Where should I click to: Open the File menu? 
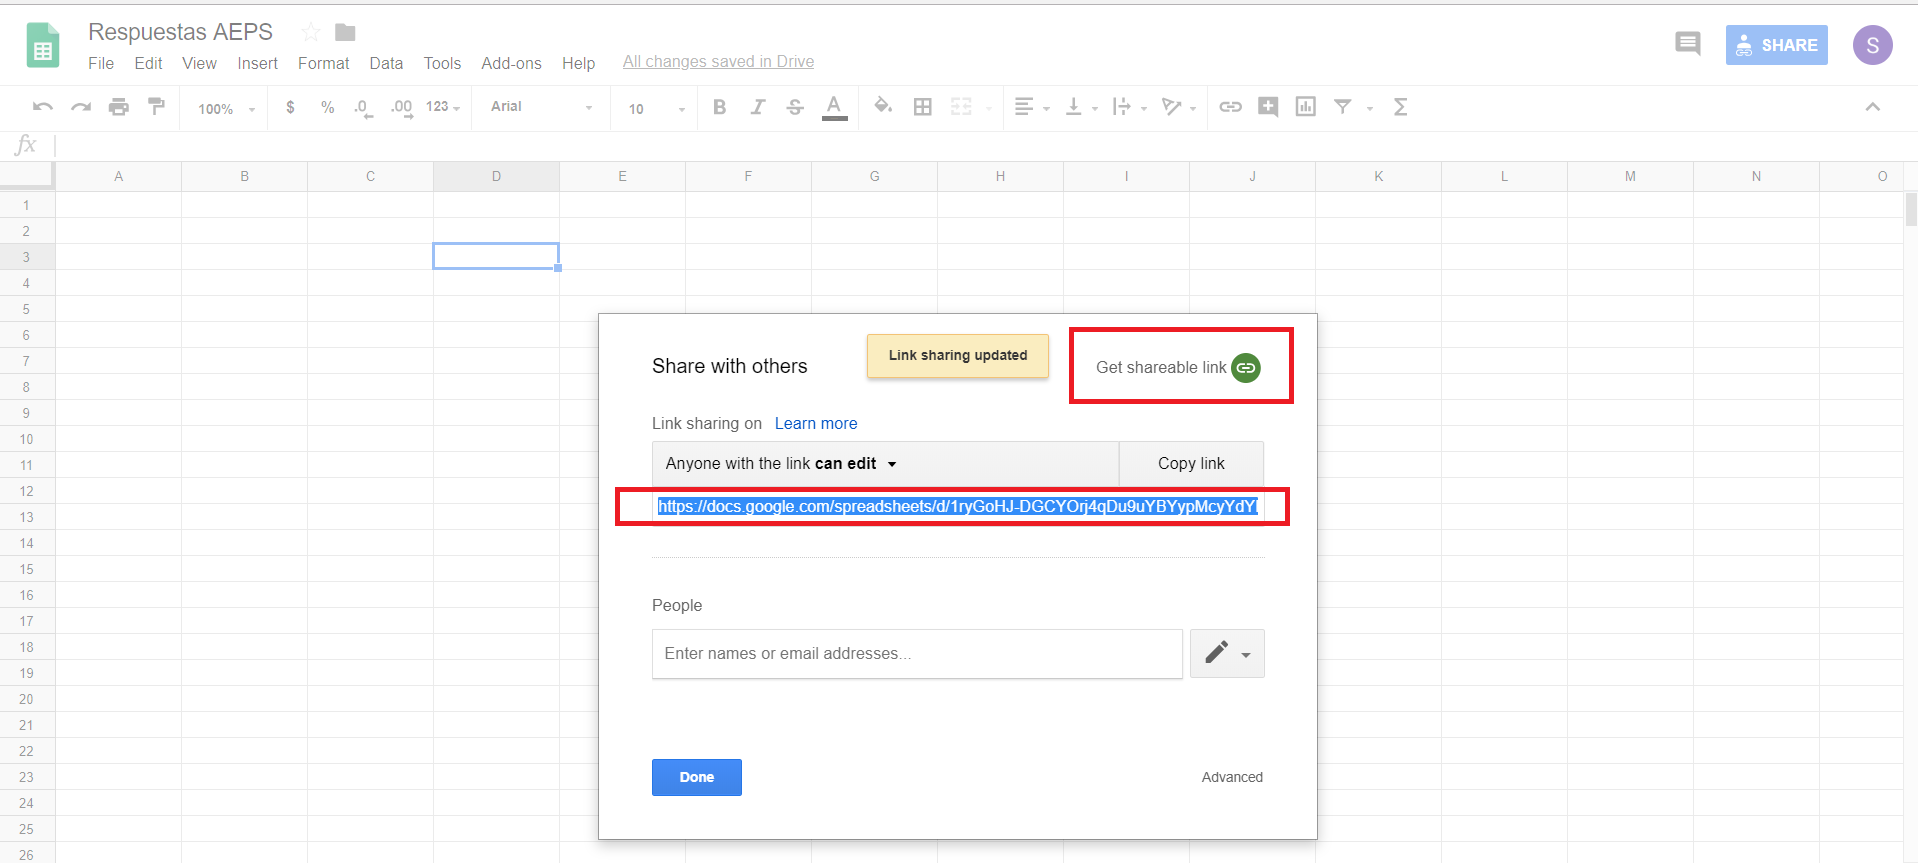pos(101,63)
